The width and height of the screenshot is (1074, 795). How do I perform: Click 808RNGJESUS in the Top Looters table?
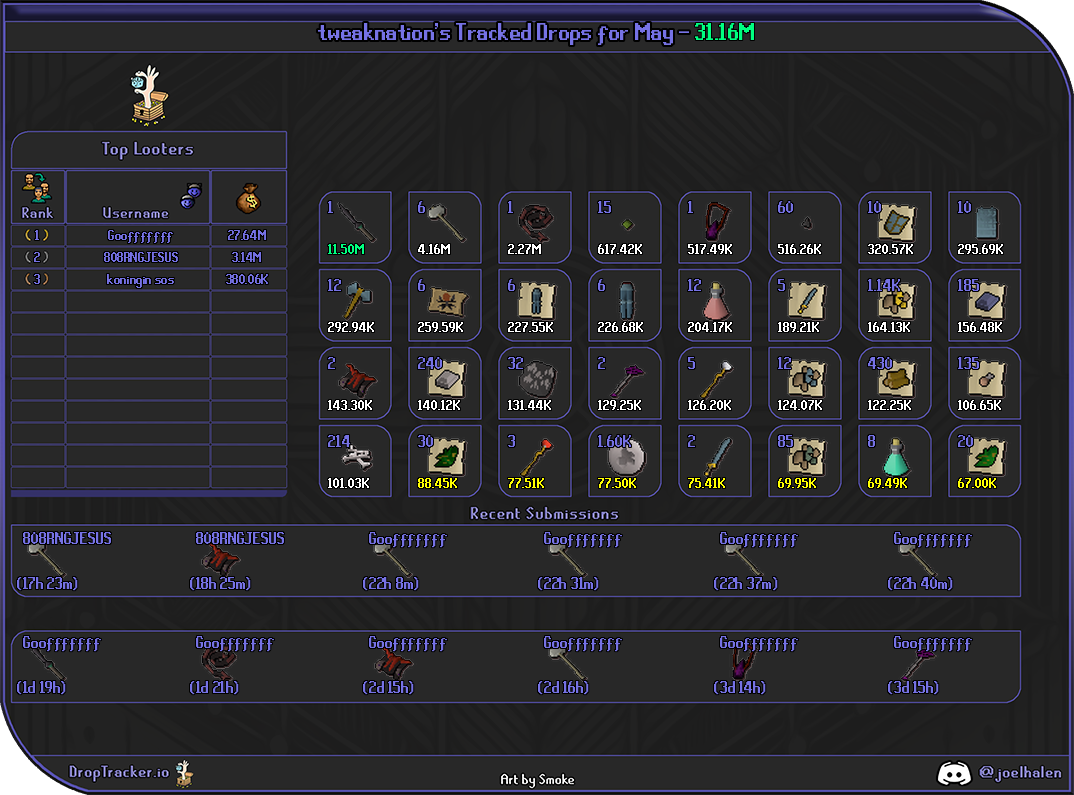(140, 257)
